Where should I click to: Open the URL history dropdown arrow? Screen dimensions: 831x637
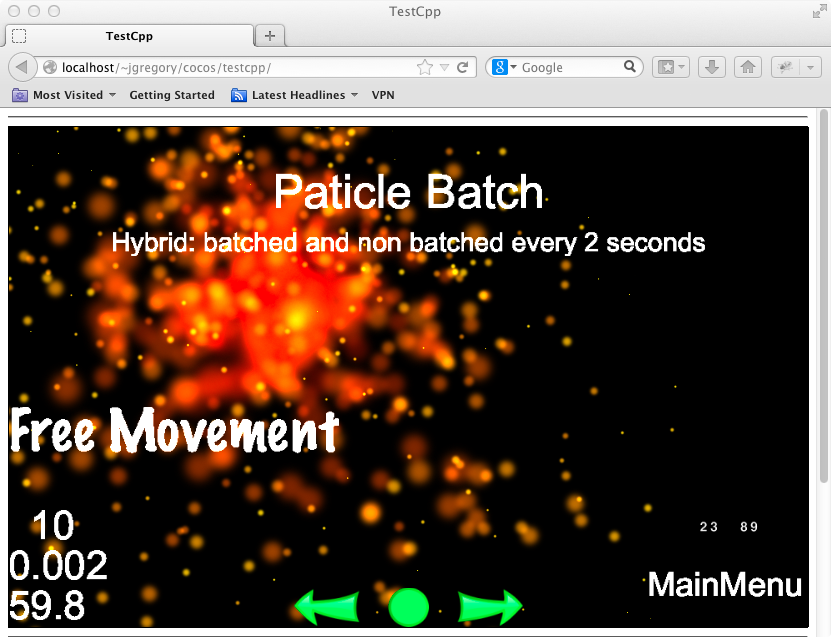point(445,67)
